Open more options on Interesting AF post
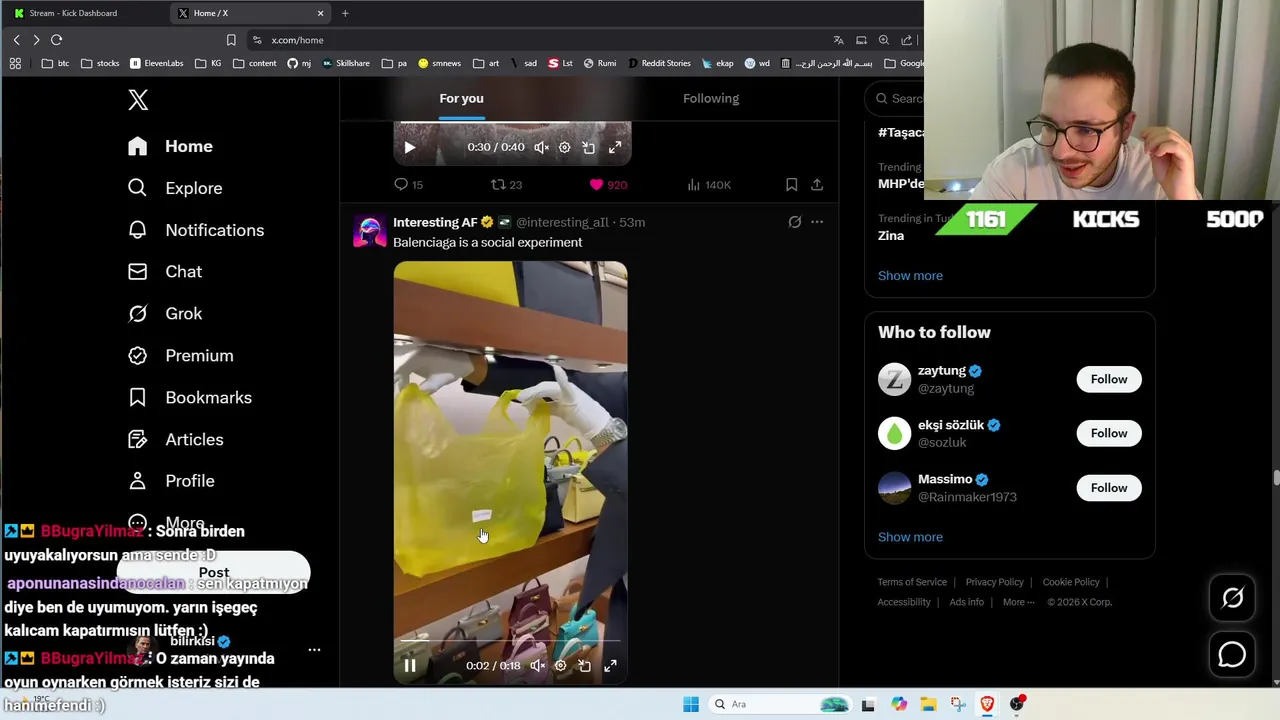Viewport: 1280px width, 720px height. 817,222
